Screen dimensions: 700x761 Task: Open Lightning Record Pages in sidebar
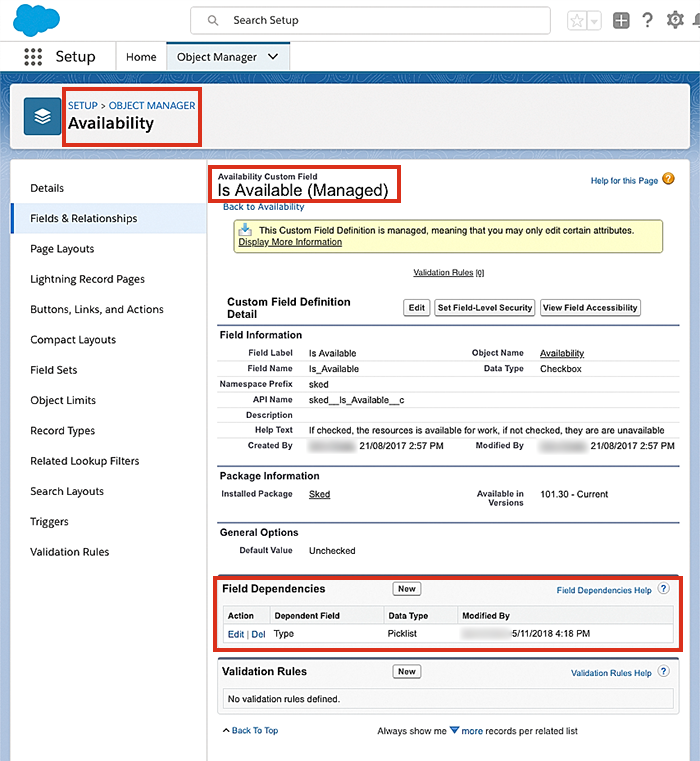pyautogui.click(x=87, y=280)
